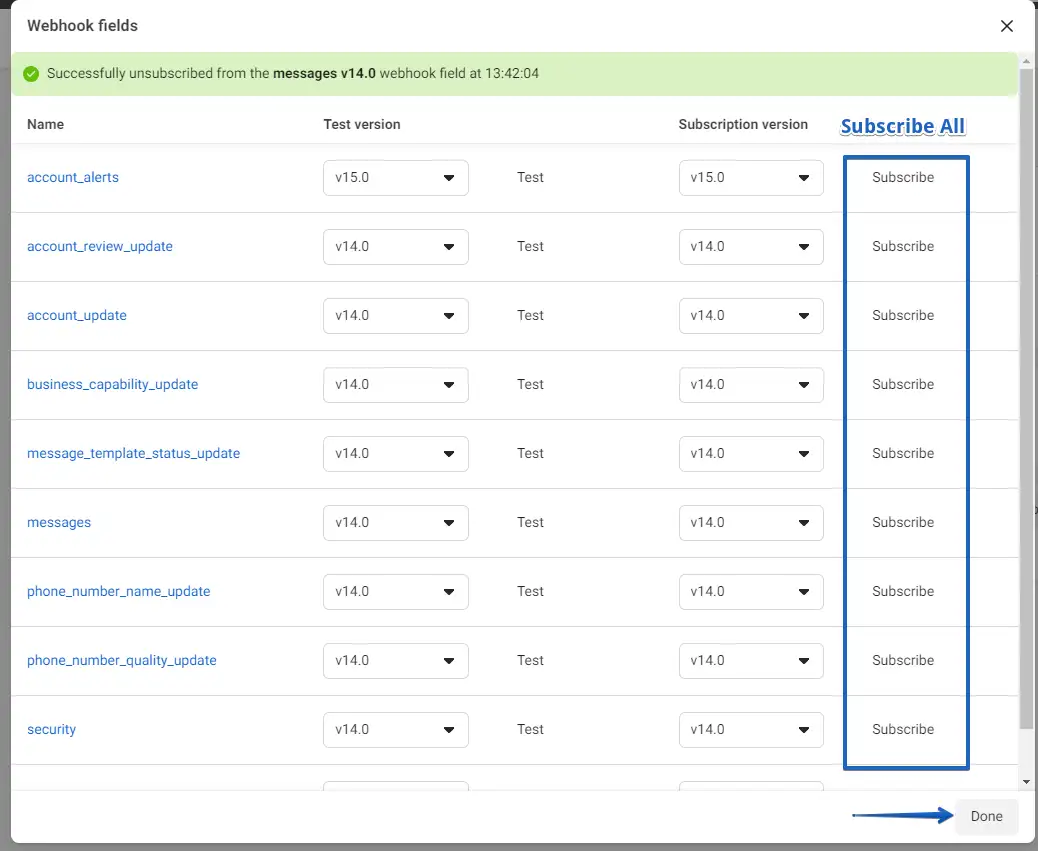Click the green success checkmark icon
Image resolution: width=1038 pixels, height=851 pixels.
point(31,74)
